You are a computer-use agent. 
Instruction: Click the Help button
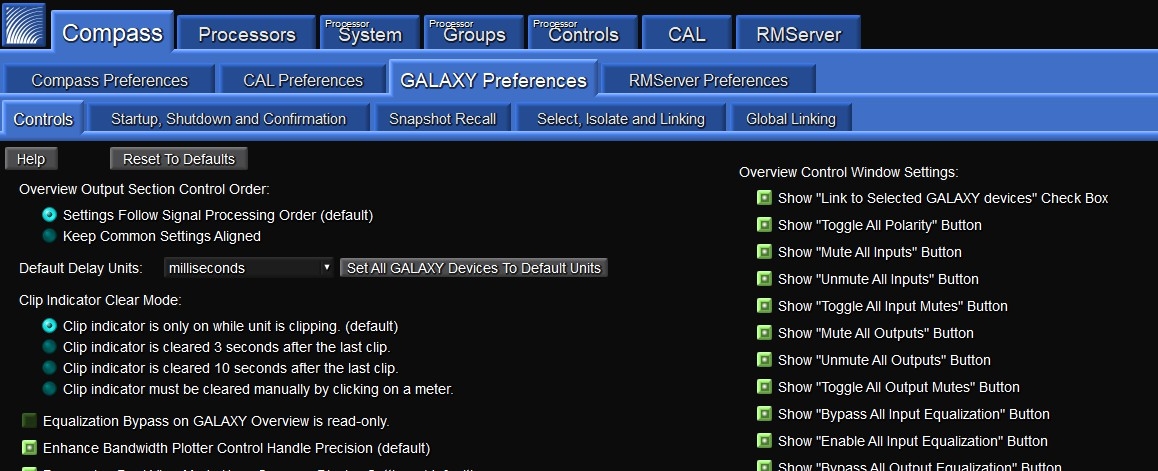[31, 159]
